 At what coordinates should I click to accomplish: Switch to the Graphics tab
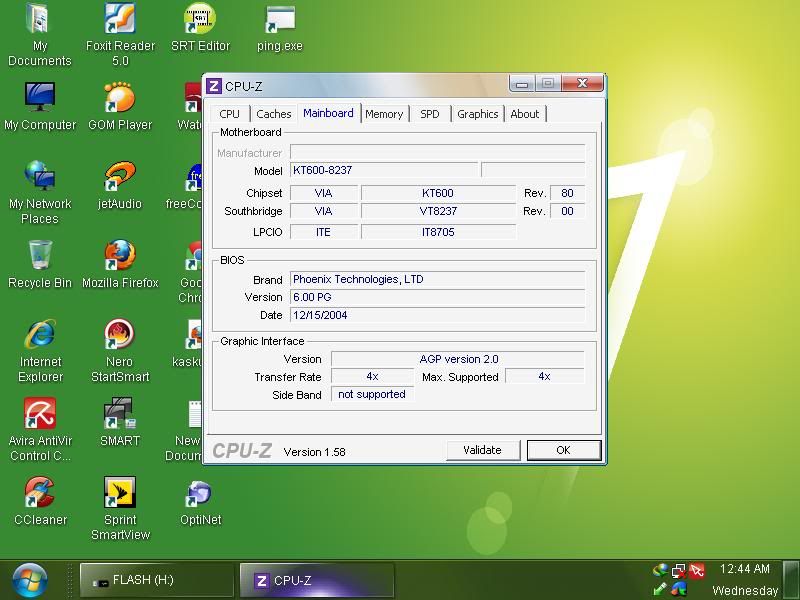point(478,114)
